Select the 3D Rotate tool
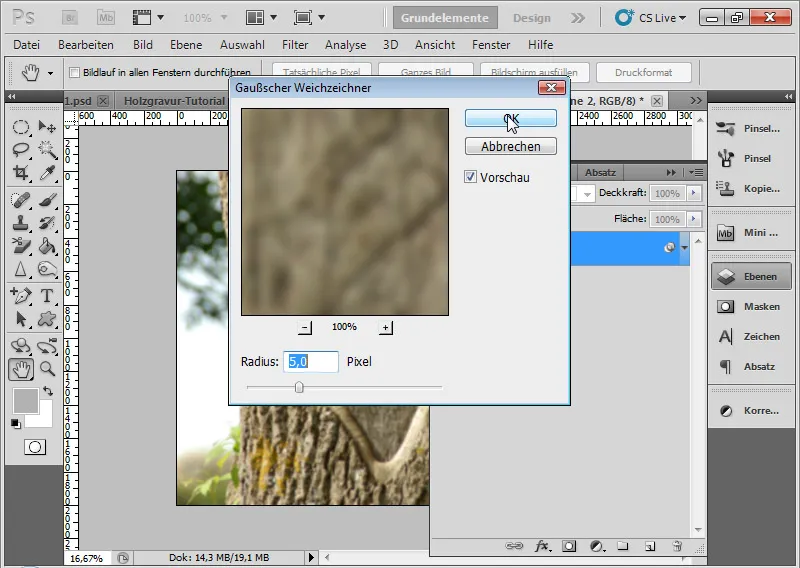800x568 pixels. pyautogui.click(x=20, y=345)
